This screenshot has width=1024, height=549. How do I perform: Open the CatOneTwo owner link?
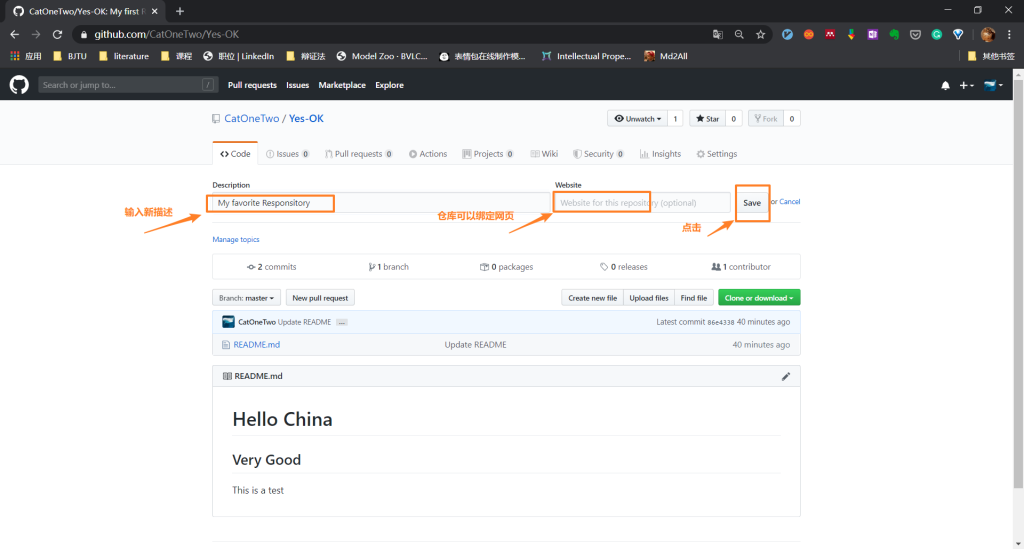251,119
